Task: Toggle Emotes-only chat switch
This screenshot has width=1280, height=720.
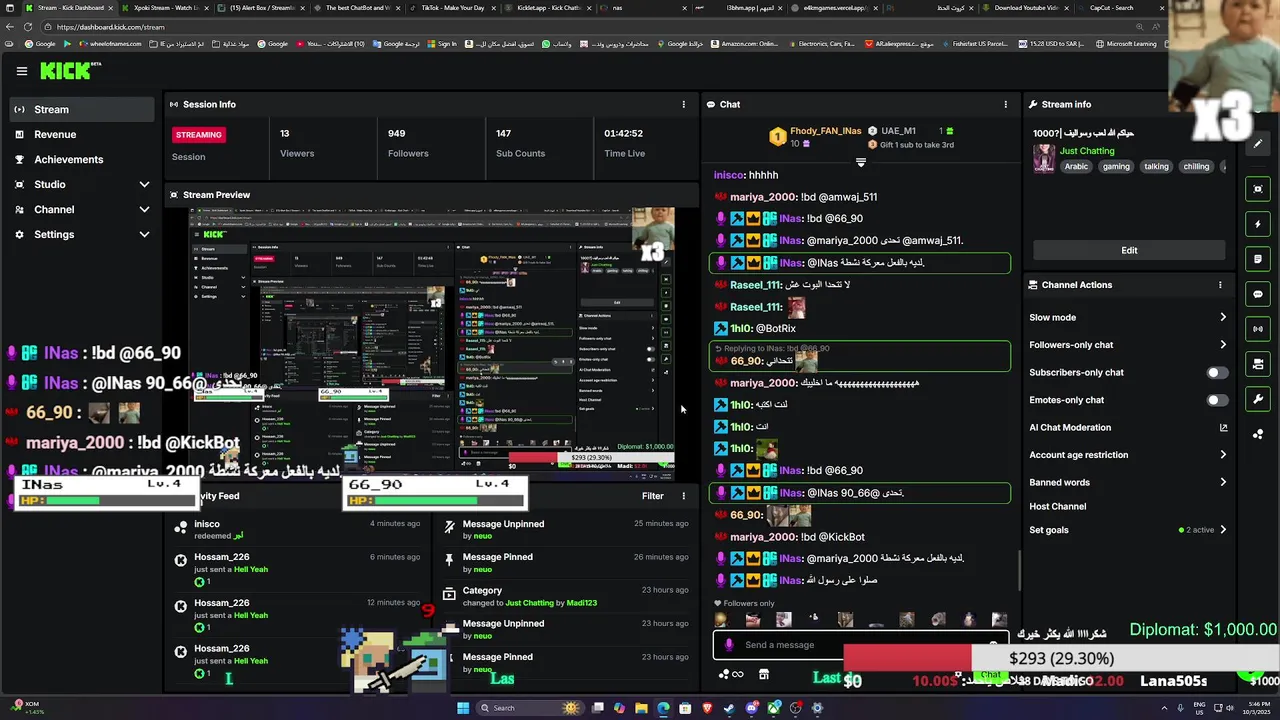Action: pyautogui.click(x=1216, y=400)
